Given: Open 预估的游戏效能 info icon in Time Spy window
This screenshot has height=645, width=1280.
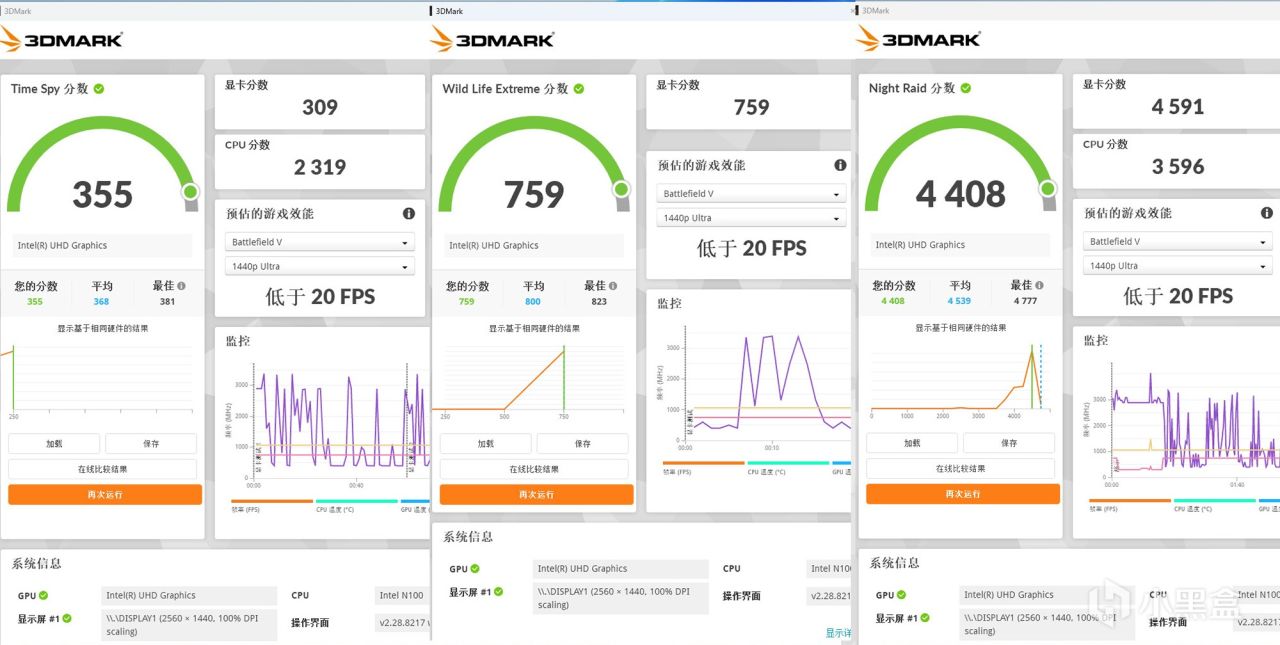Looking at the screenshot, I should pos(409,213).
